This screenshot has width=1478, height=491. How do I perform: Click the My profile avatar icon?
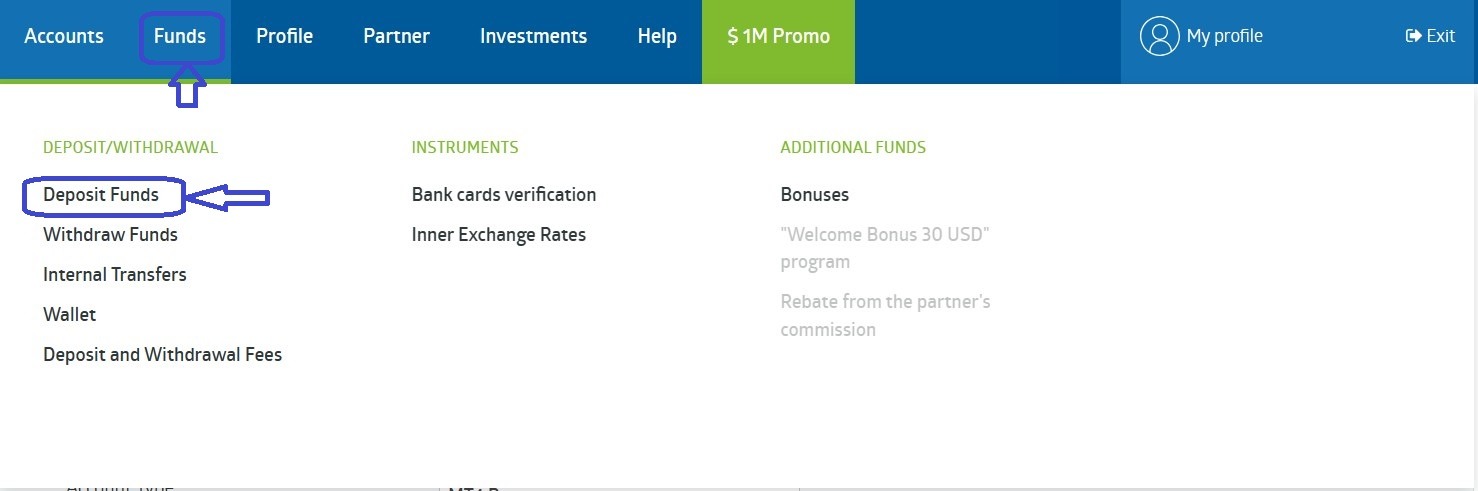[x=1159, y=36]
